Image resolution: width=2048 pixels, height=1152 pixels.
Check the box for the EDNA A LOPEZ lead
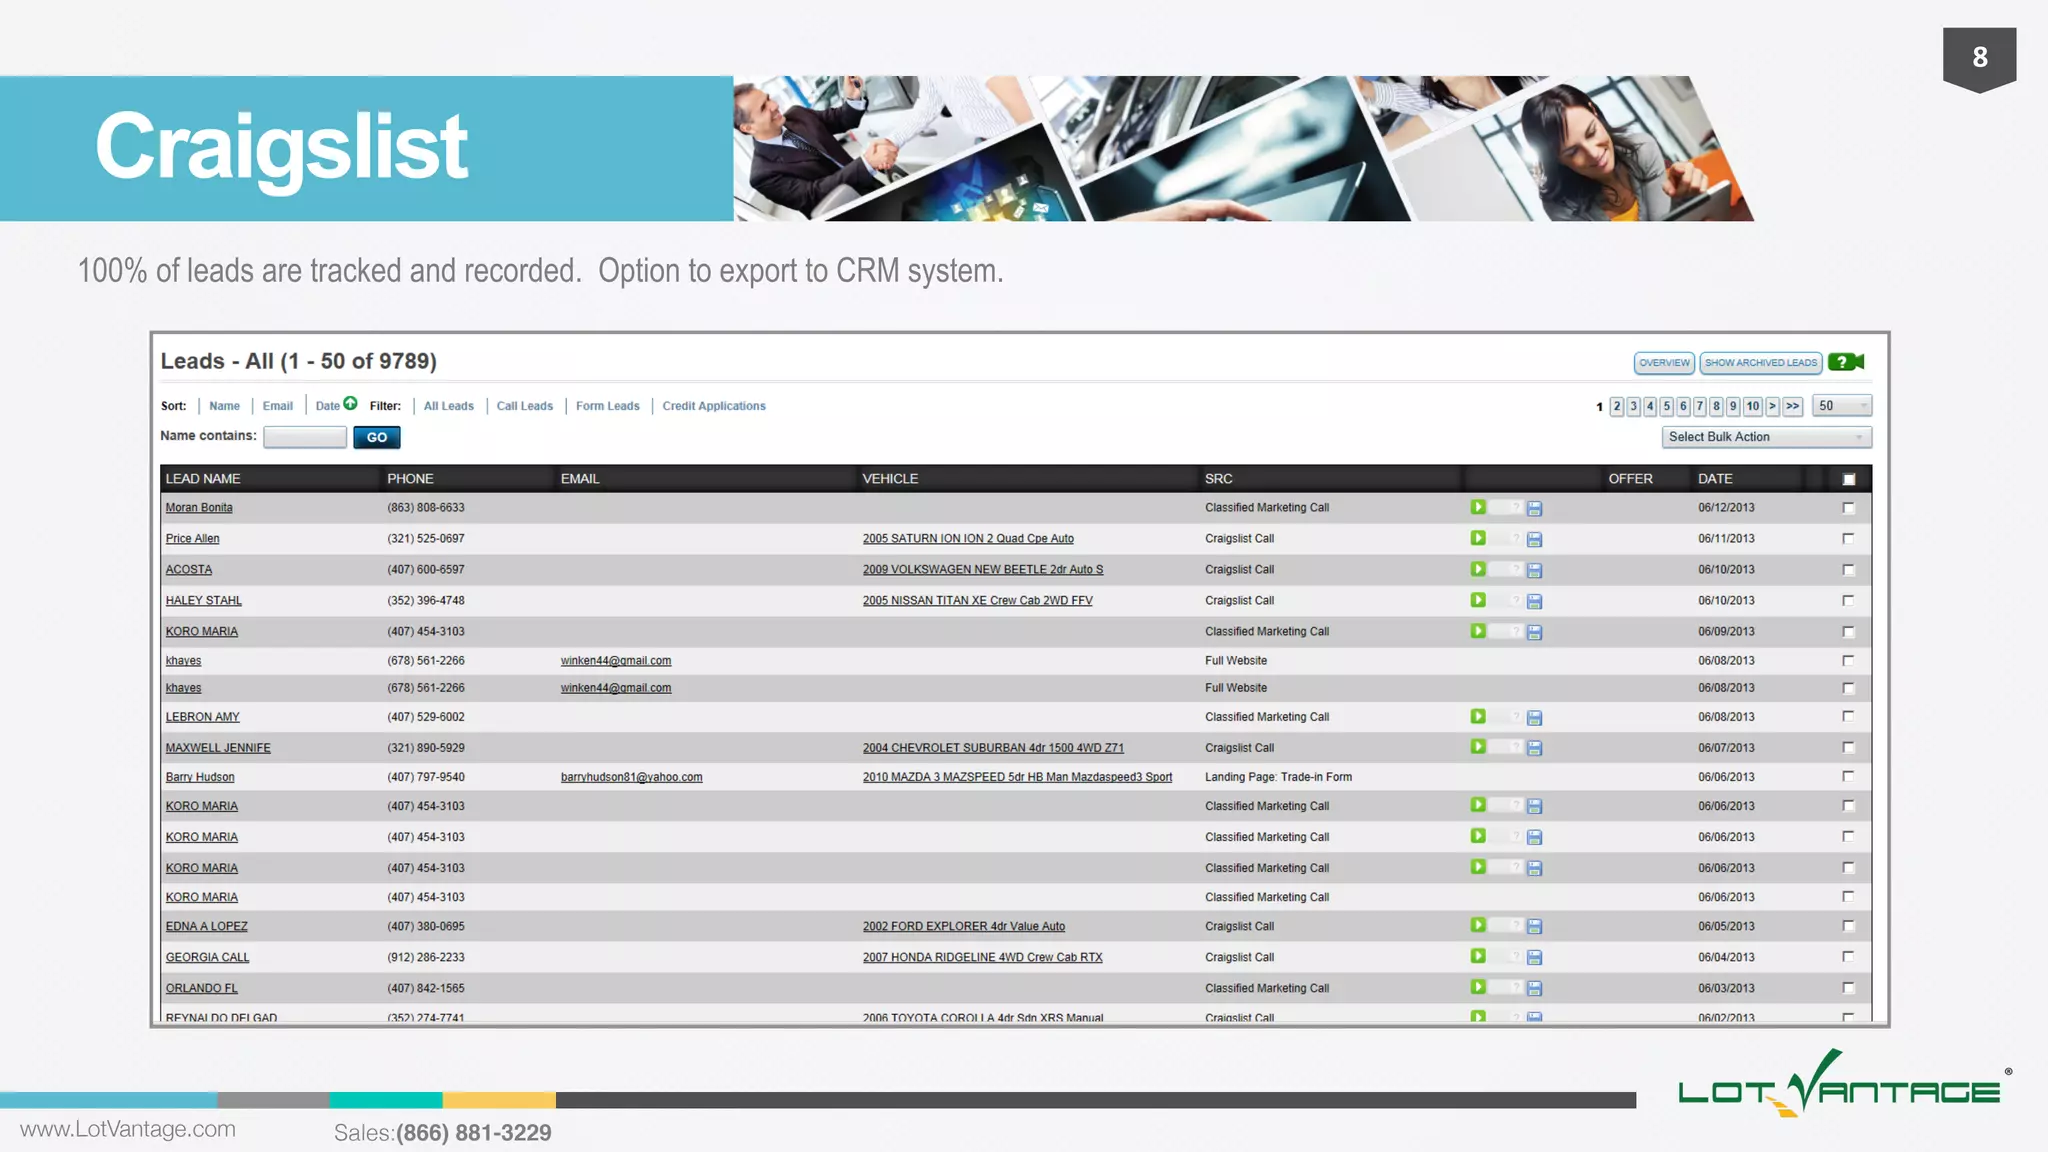pyautogui.click(x=1848, y=926)
